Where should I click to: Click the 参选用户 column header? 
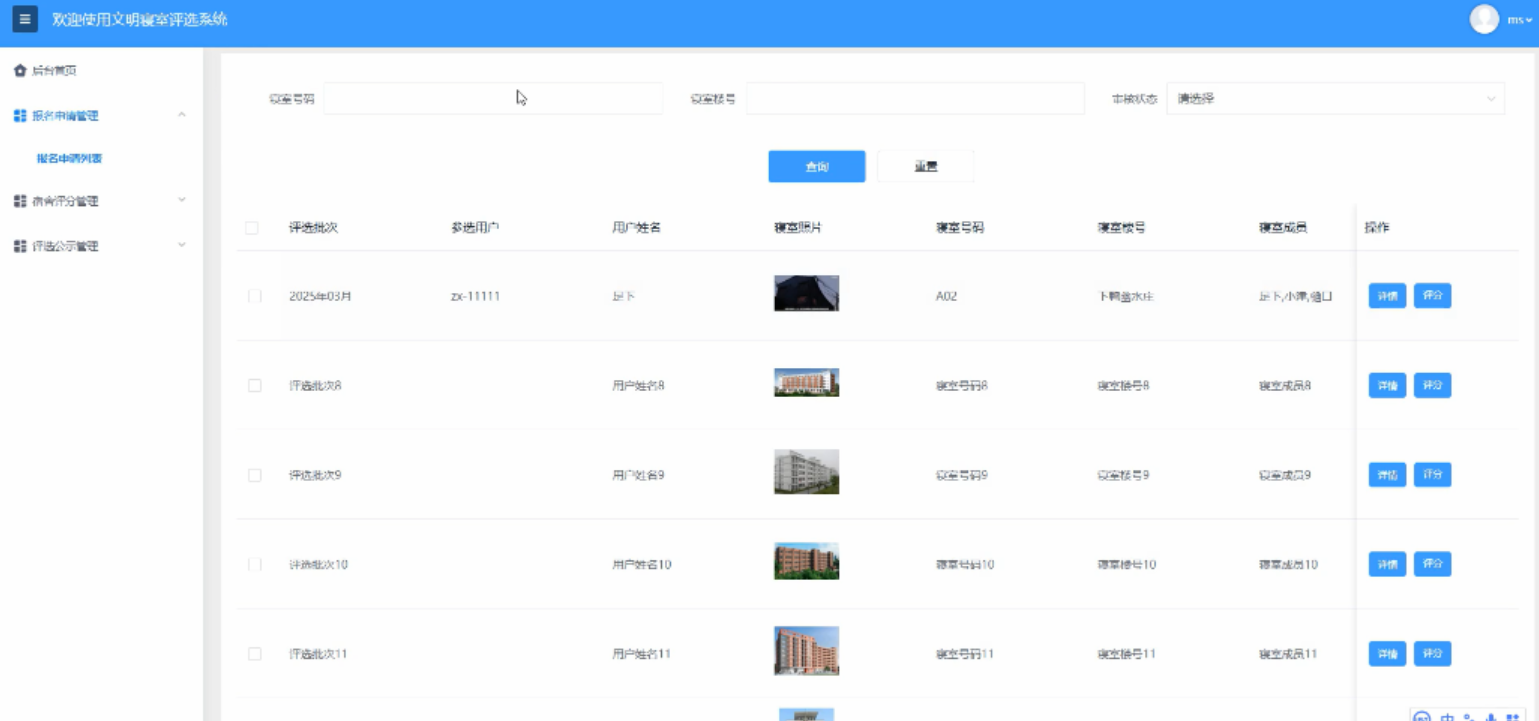[x=475, y=228]
